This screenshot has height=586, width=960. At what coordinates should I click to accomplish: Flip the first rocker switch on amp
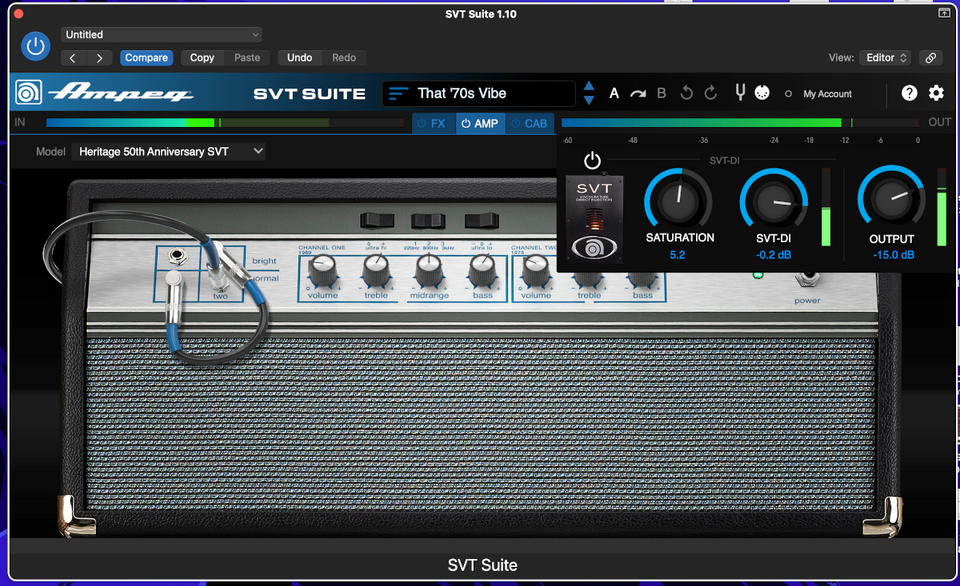click(377, 220)
